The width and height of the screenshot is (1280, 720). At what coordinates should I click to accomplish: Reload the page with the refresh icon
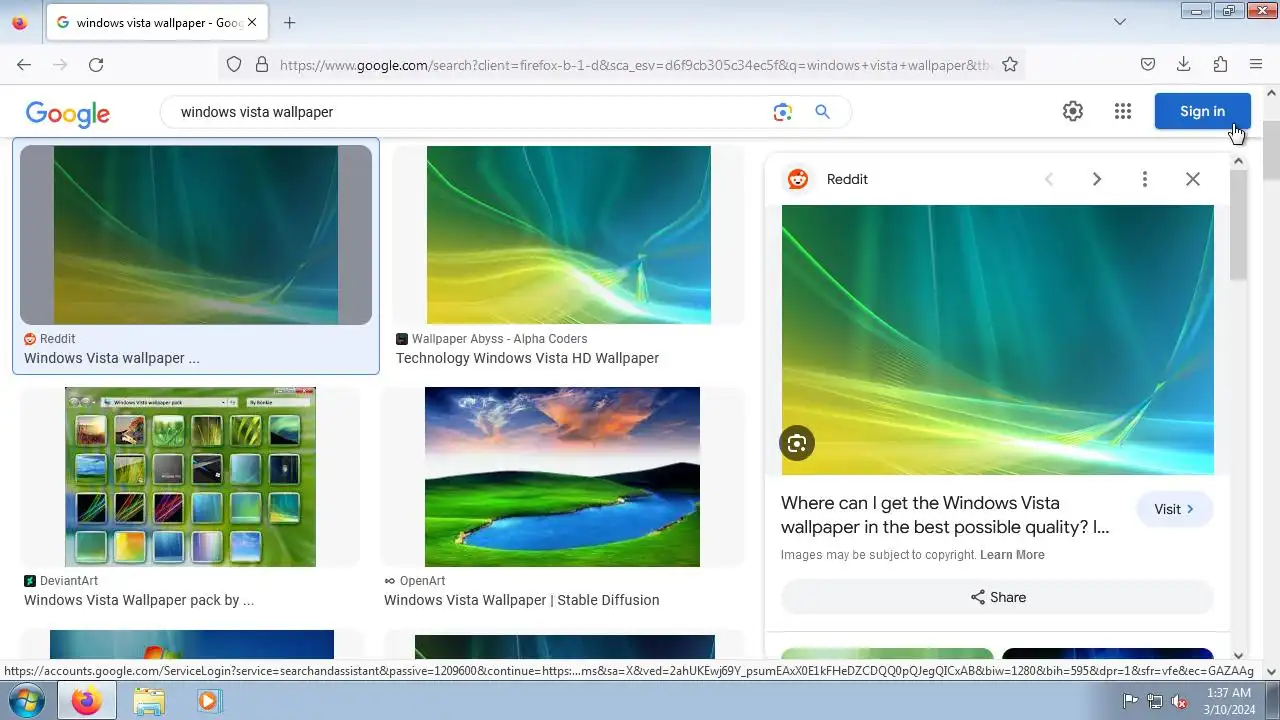pos(96,65)
